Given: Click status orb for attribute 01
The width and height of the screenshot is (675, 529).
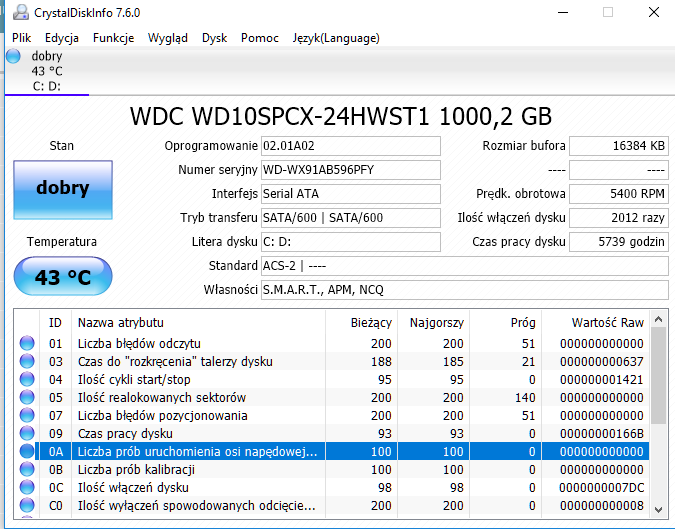Looking at the screenshot, I should click(27, 343).
